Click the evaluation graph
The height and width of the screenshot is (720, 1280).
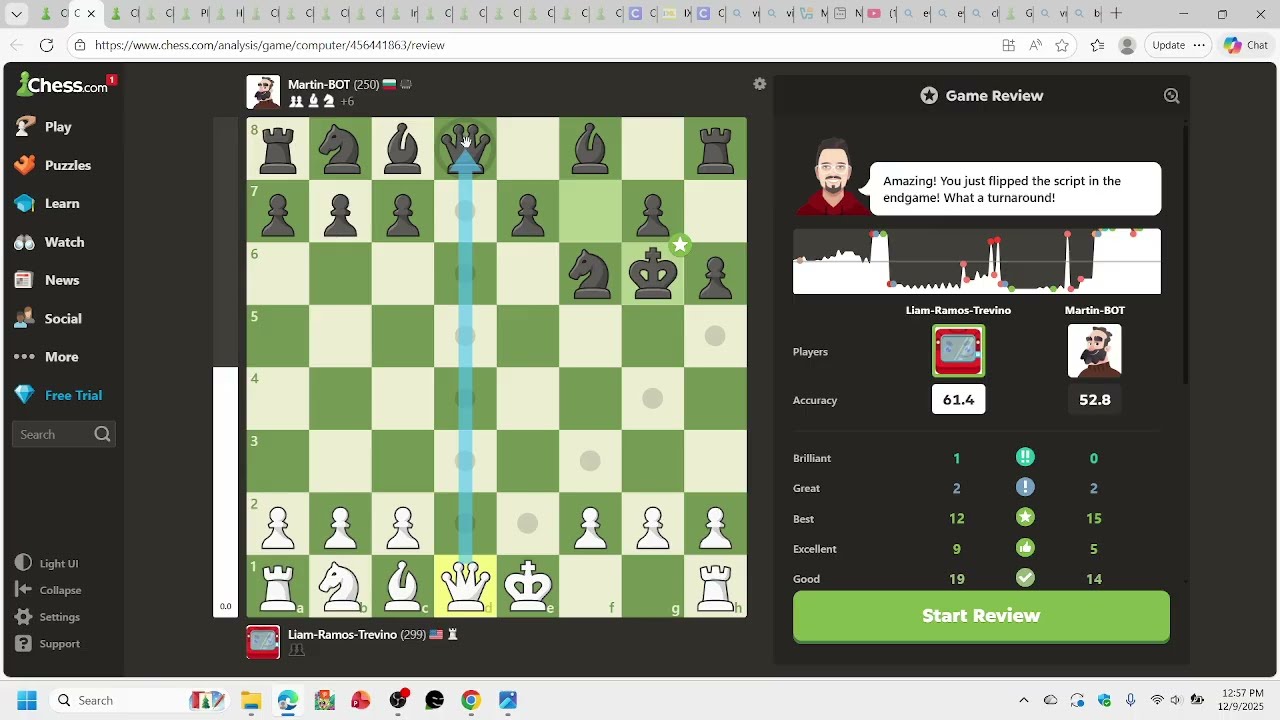pyautogui.click(x=977, y=261)
